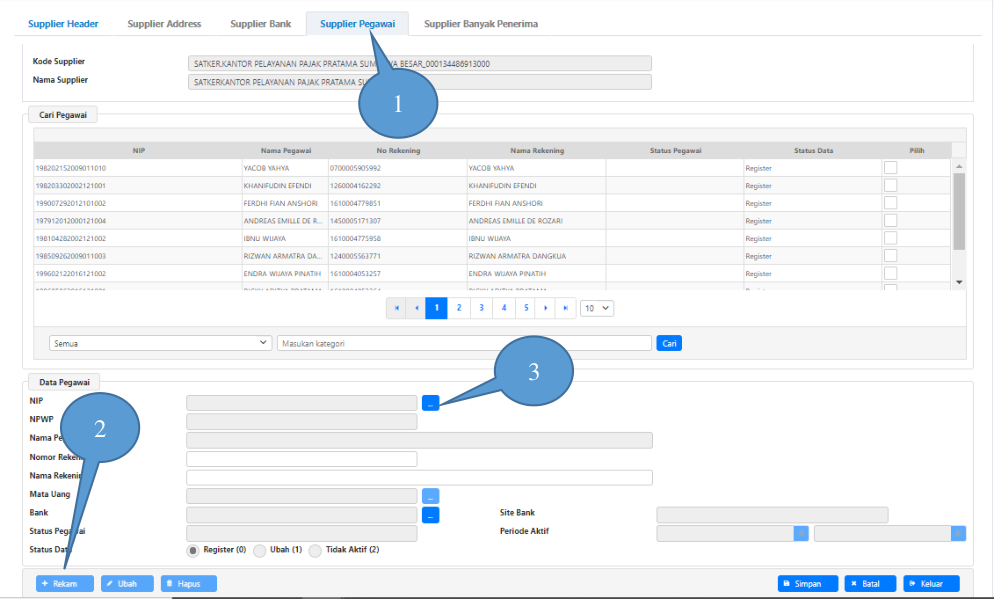This screenshot has height=599, width=994.
Task: Choose the Ubah (1) status radio button
Action: (260, 550)
